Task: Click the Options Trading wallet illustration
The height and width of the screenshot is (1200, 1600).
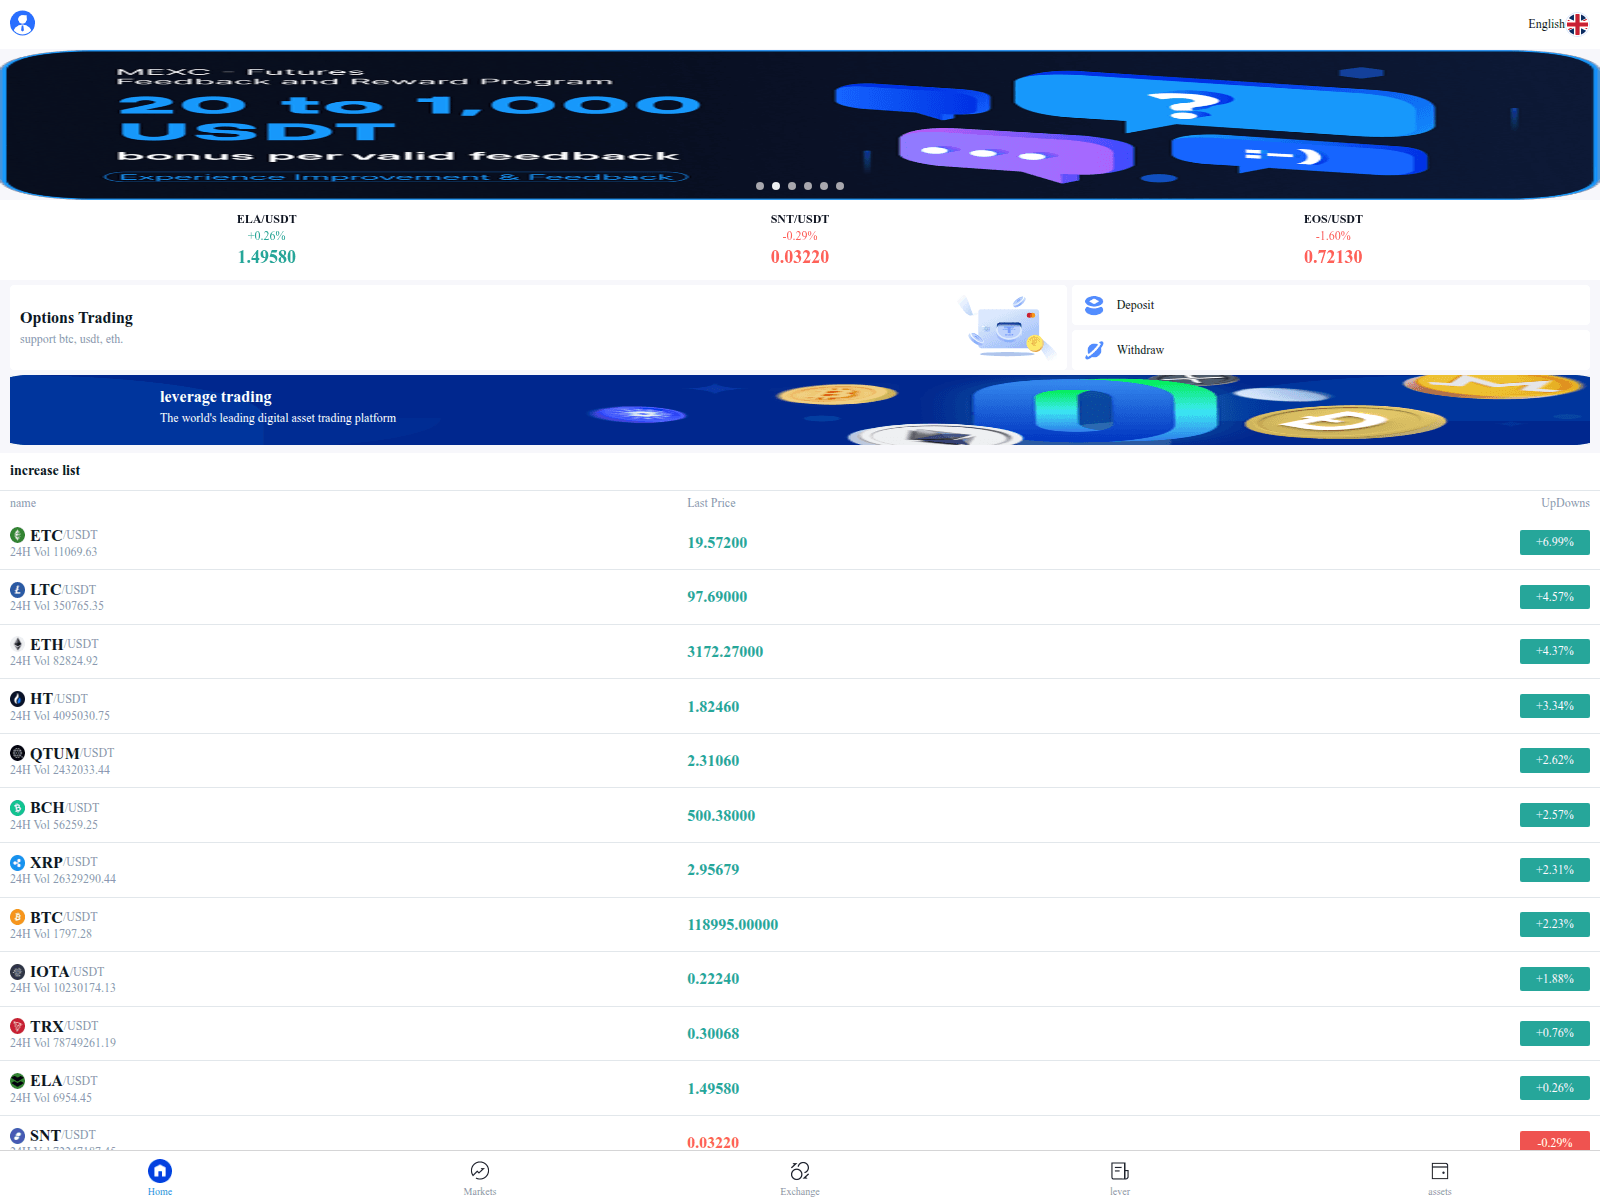Action: coord(1007,327)
